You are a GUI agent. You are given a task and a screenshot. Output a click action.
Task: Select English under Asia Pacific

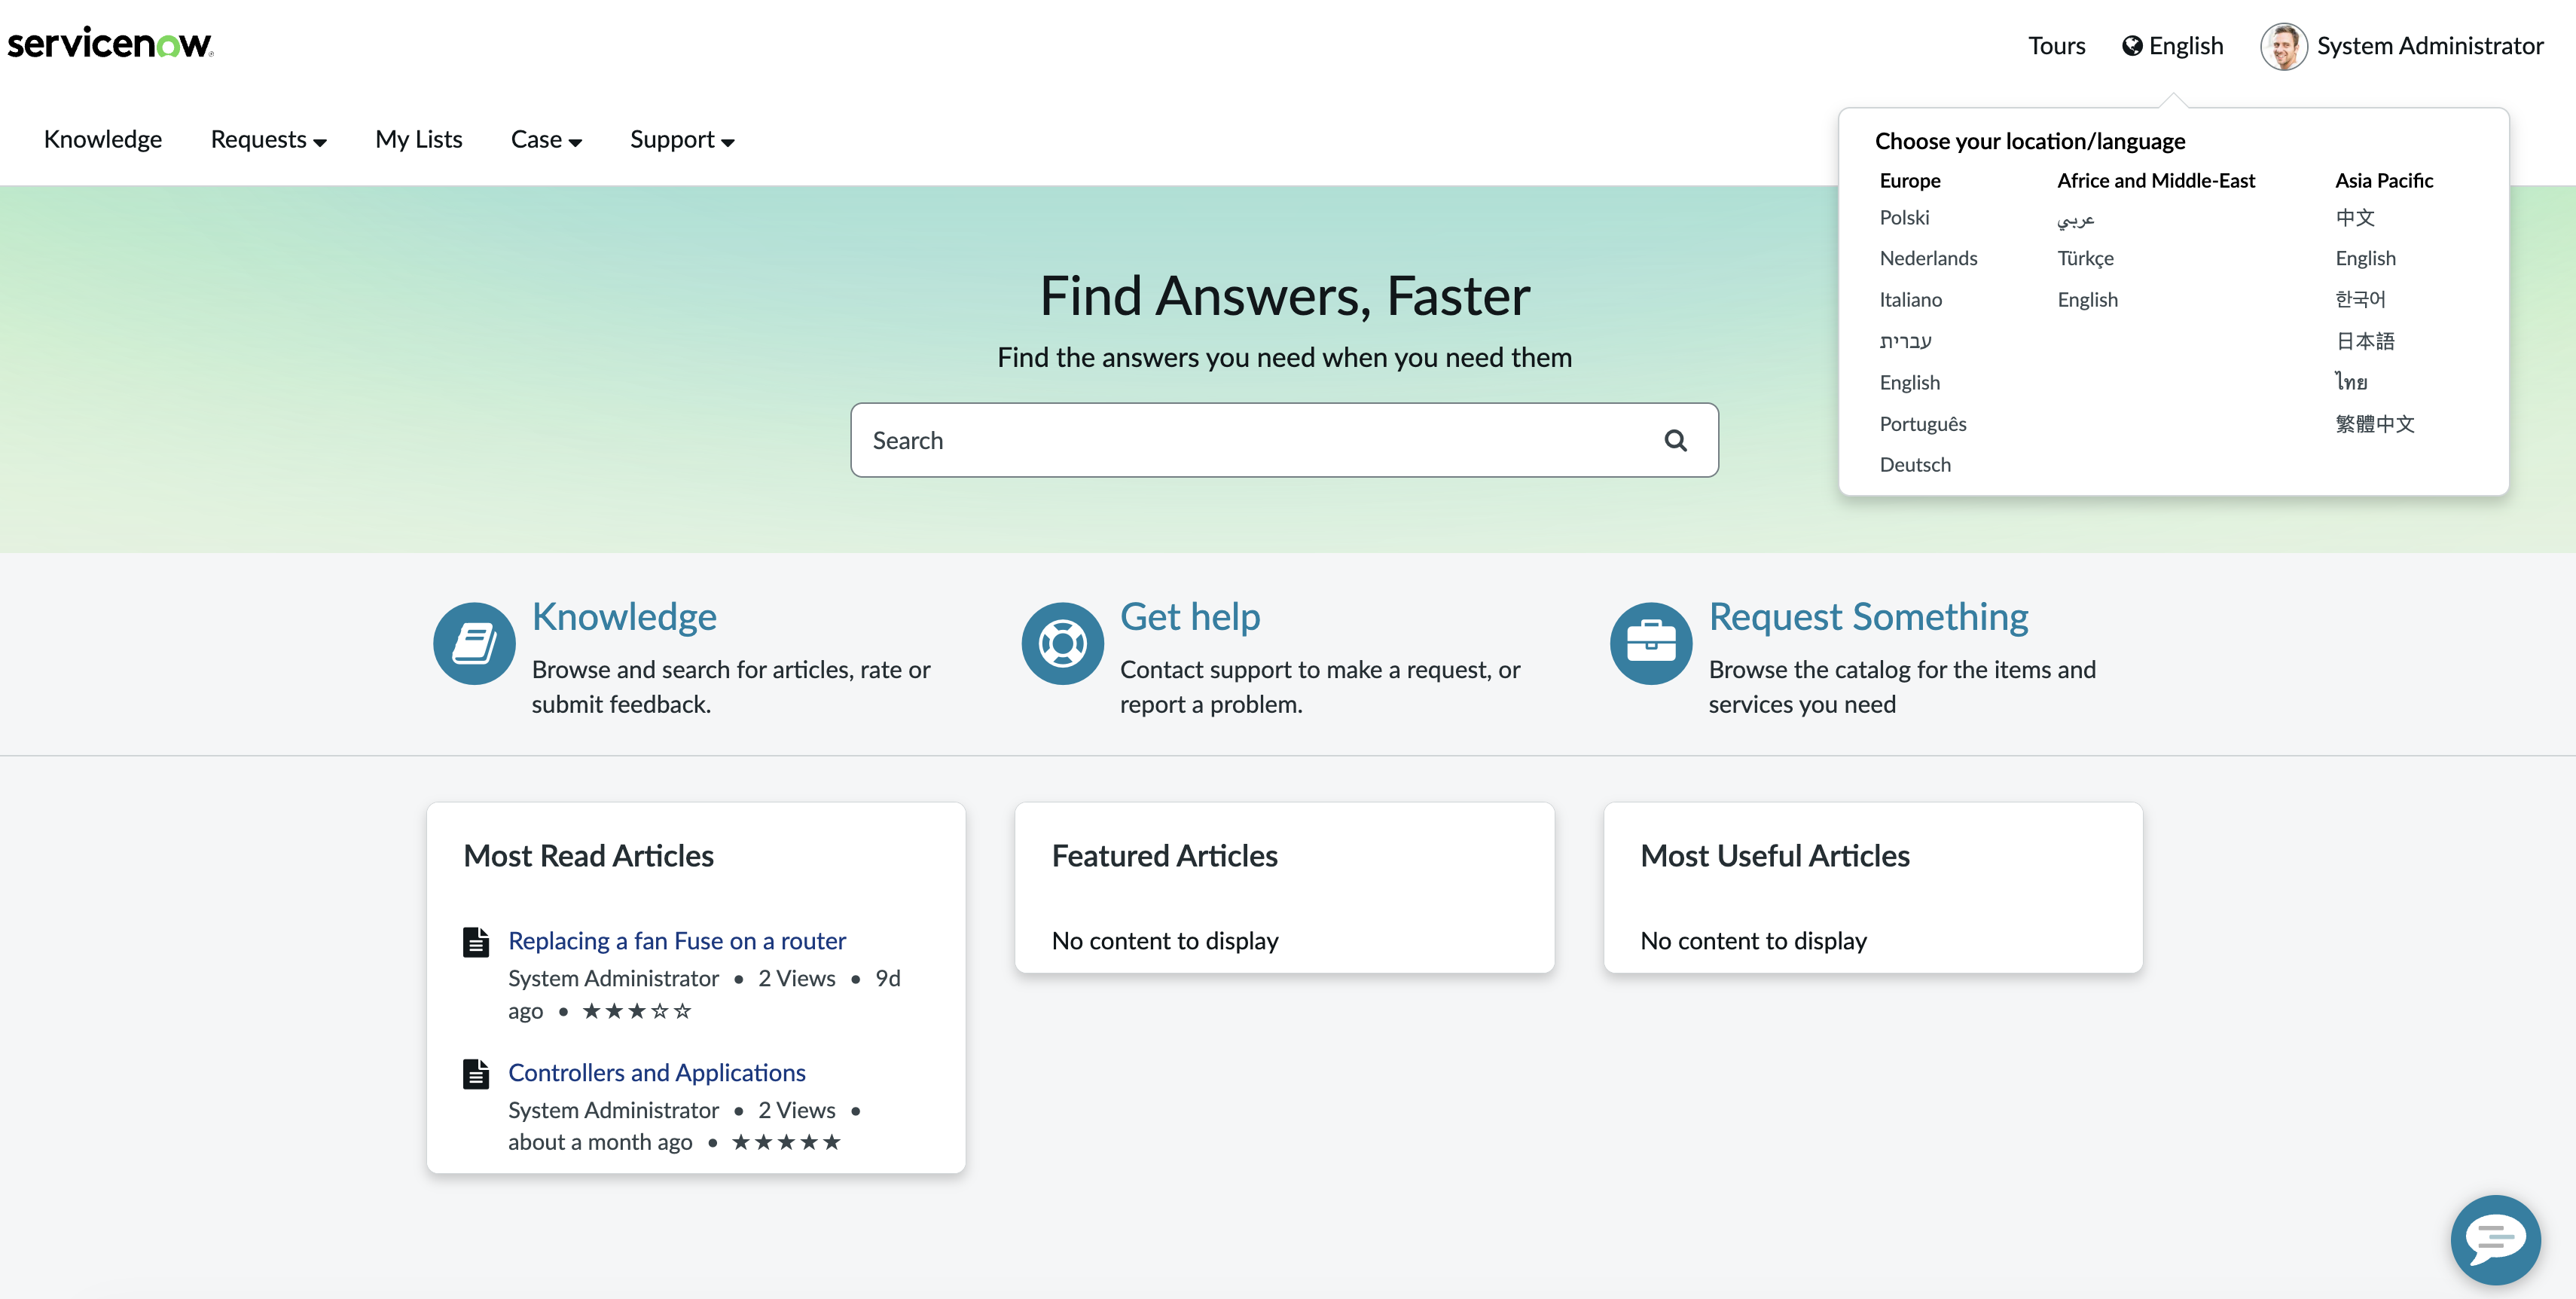tap(2366, 259)
